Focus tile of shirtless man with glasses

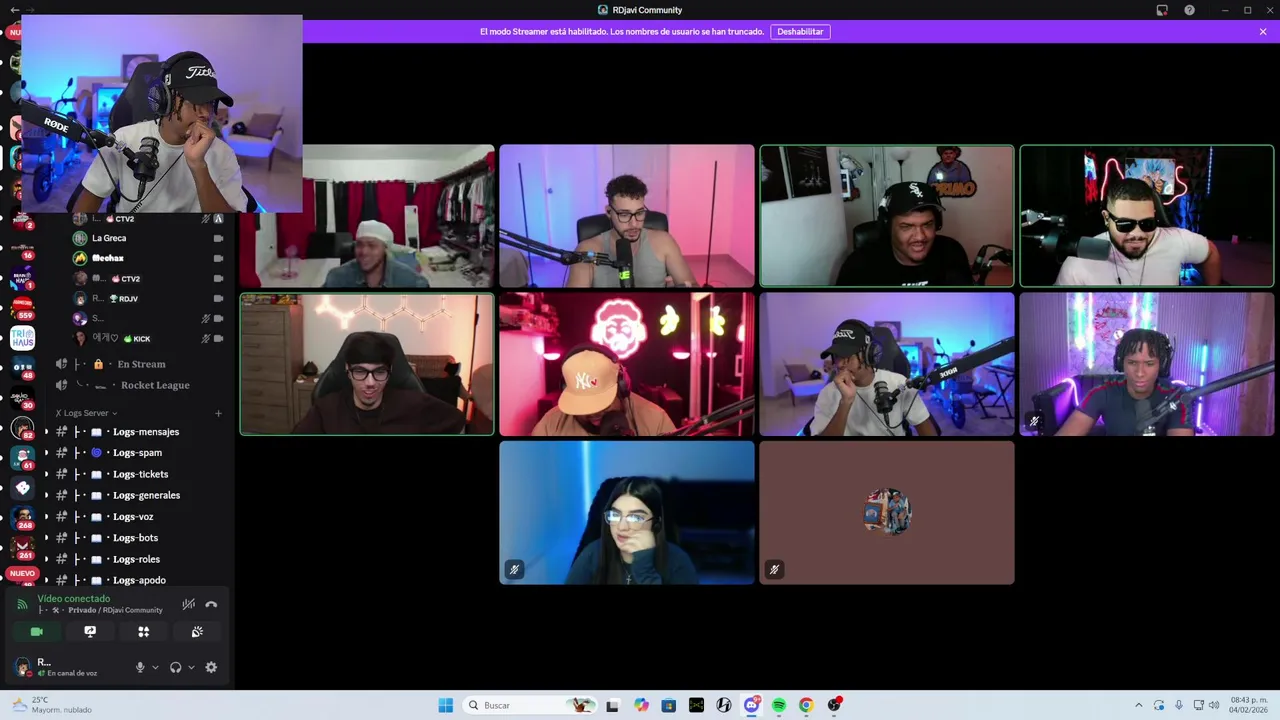(x=627, y=216)
